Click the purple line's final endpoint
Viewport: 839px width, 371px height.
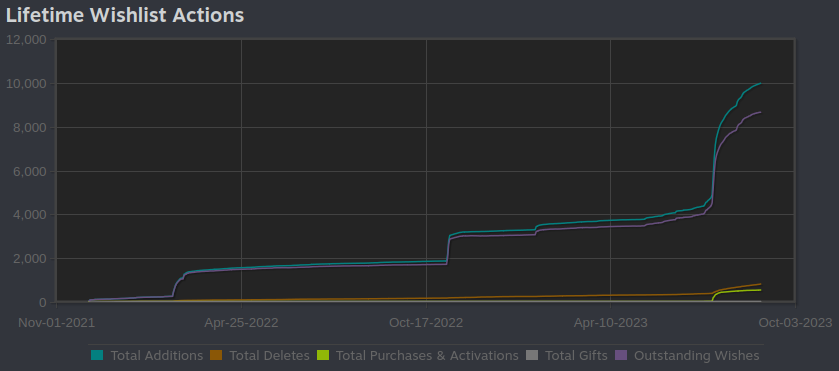[x=760, y=112]
